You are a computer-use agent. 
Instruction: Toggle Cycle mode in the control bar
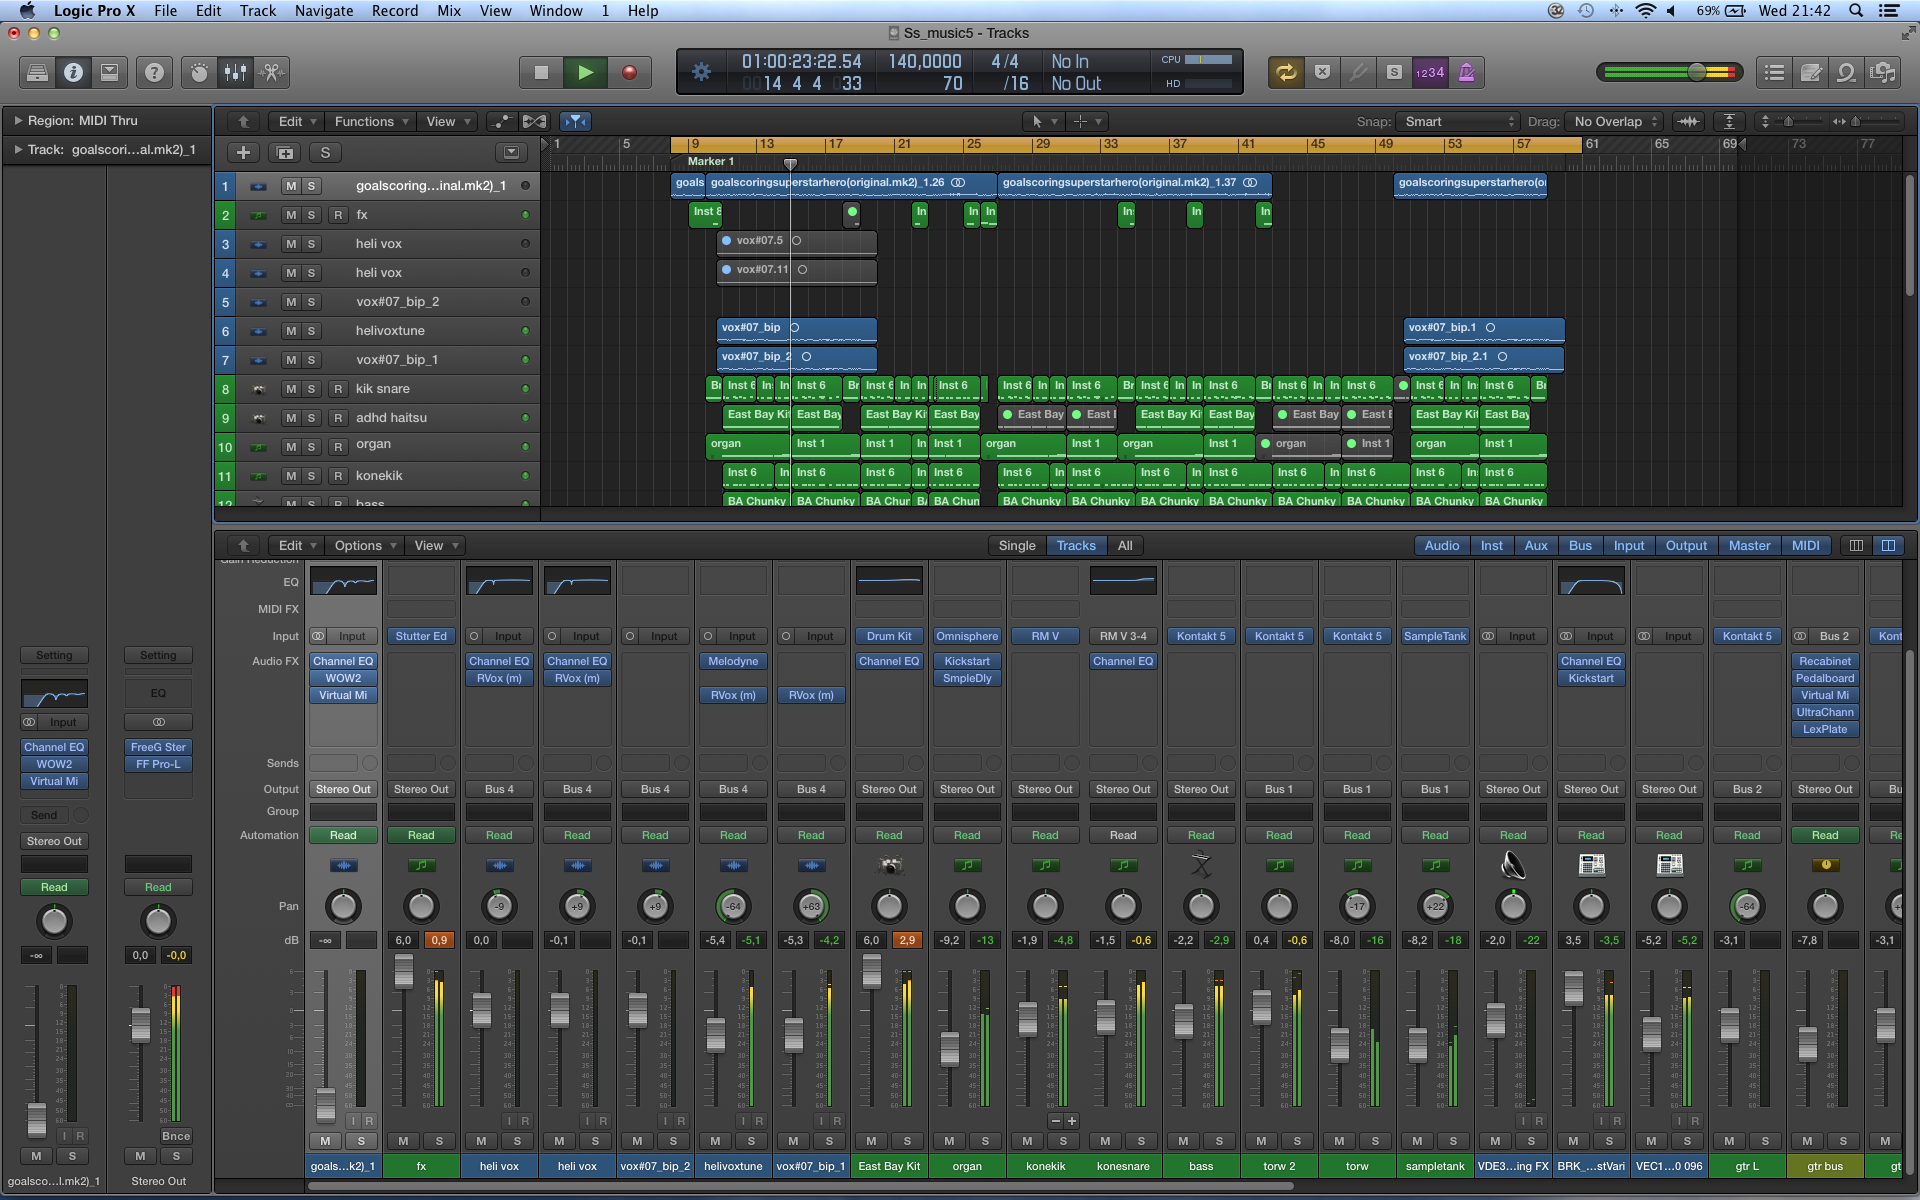(x=1287, y=72)
